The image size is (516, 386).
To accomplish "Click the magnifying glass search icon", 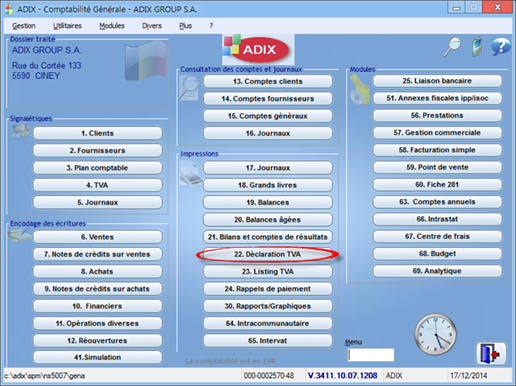I will pyautogui.click(x=452, y=47).
